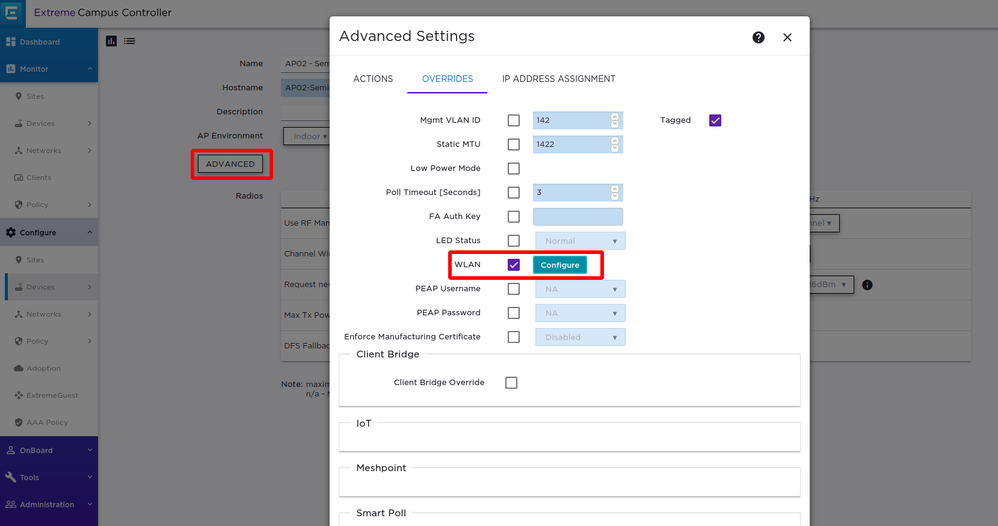The height and width of the screenshot is (526, 998).
Task: Open the LED Status dropdown
Action: click(x=580, y=241)
